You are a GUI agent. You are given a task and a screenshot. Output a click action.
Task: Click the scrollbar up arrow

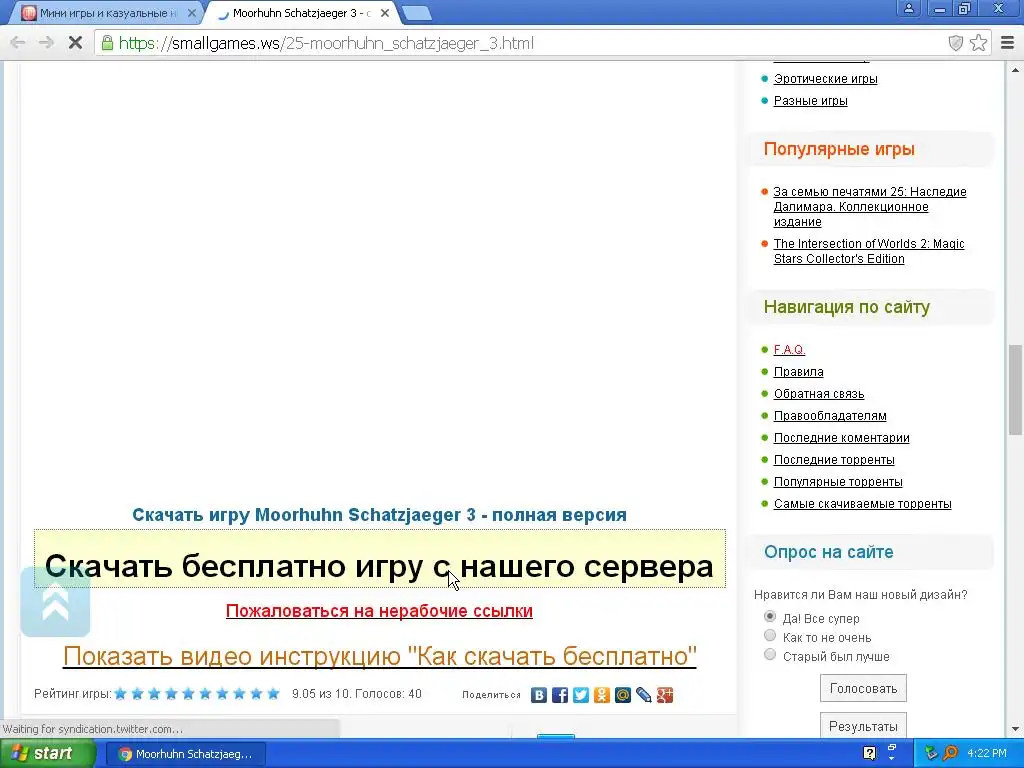click(x=1016, y=69)
